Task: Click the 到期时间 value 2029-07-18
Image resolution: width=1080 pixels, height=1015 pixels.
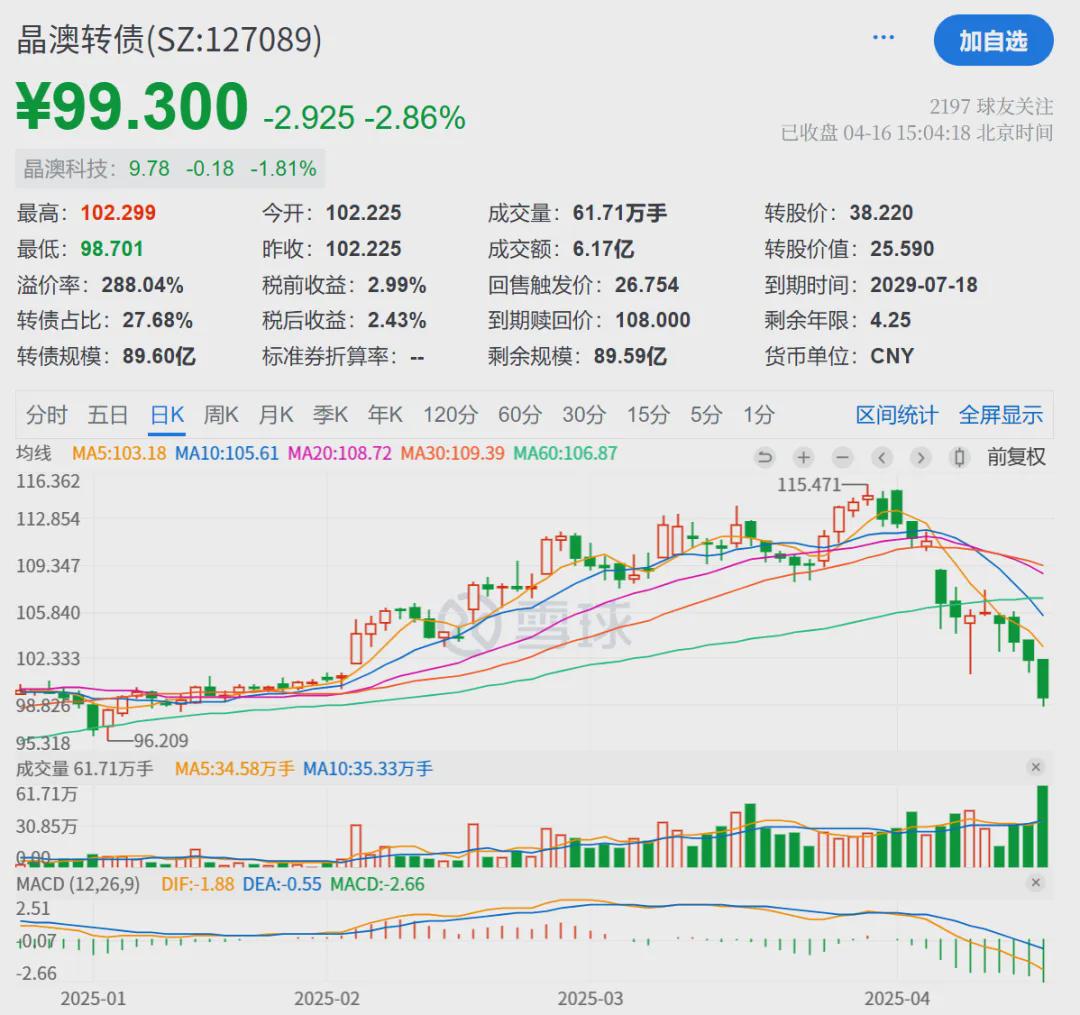Action: (x=924, y=285)
